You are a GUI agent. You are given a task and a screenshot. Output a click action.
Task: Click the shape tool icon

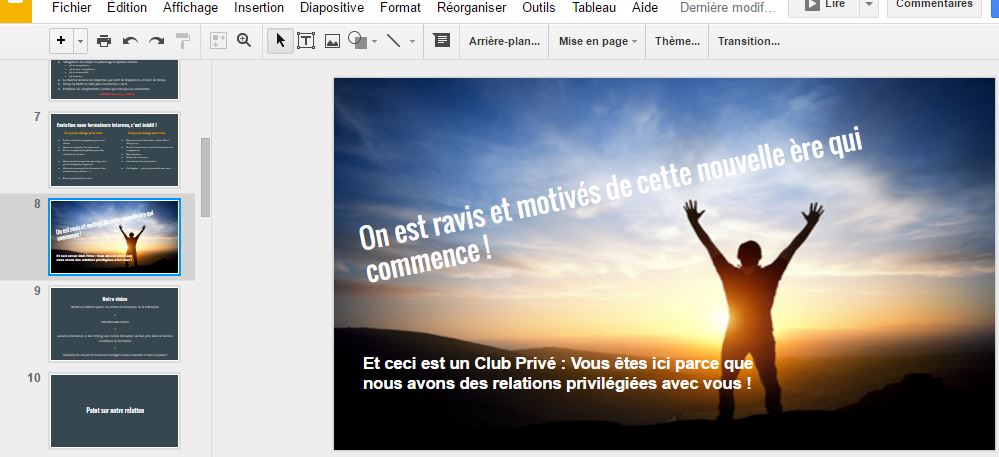pyautogui.click(x=357, y=41)
